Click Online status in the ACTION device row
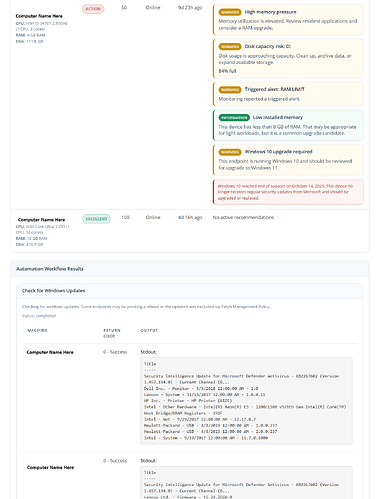This screenshot has width=386, height=499. coord(153,7)
